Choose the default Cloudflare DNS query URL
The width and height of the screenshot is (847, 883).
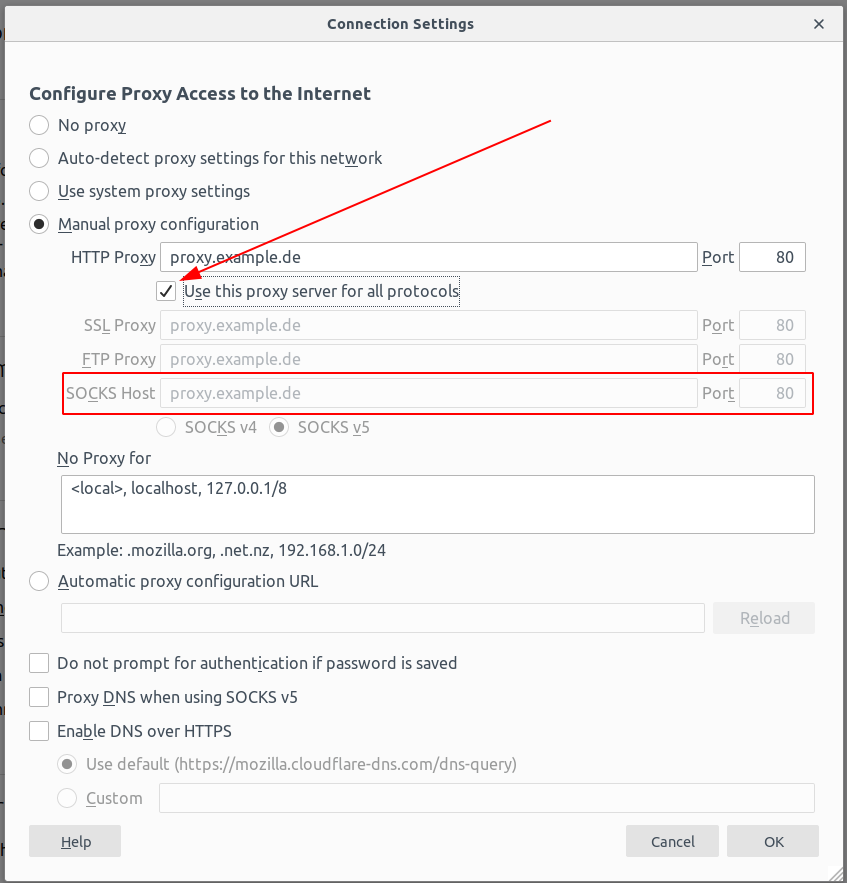click(66, 764)
